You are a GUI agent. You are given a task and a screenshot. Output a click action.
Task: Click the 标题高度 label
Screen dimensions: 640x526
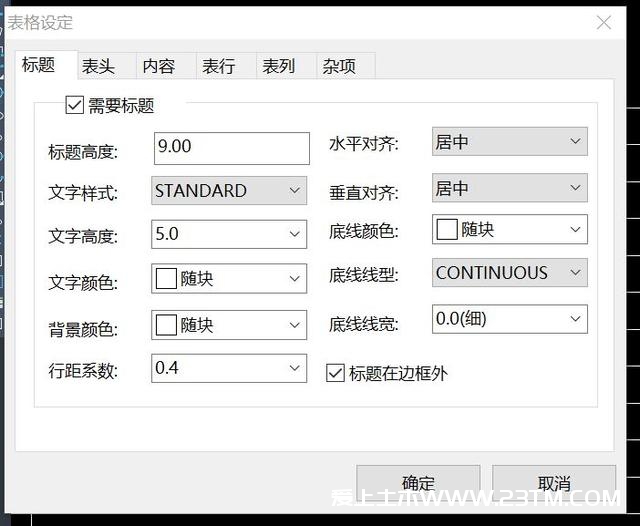point(83,152)
